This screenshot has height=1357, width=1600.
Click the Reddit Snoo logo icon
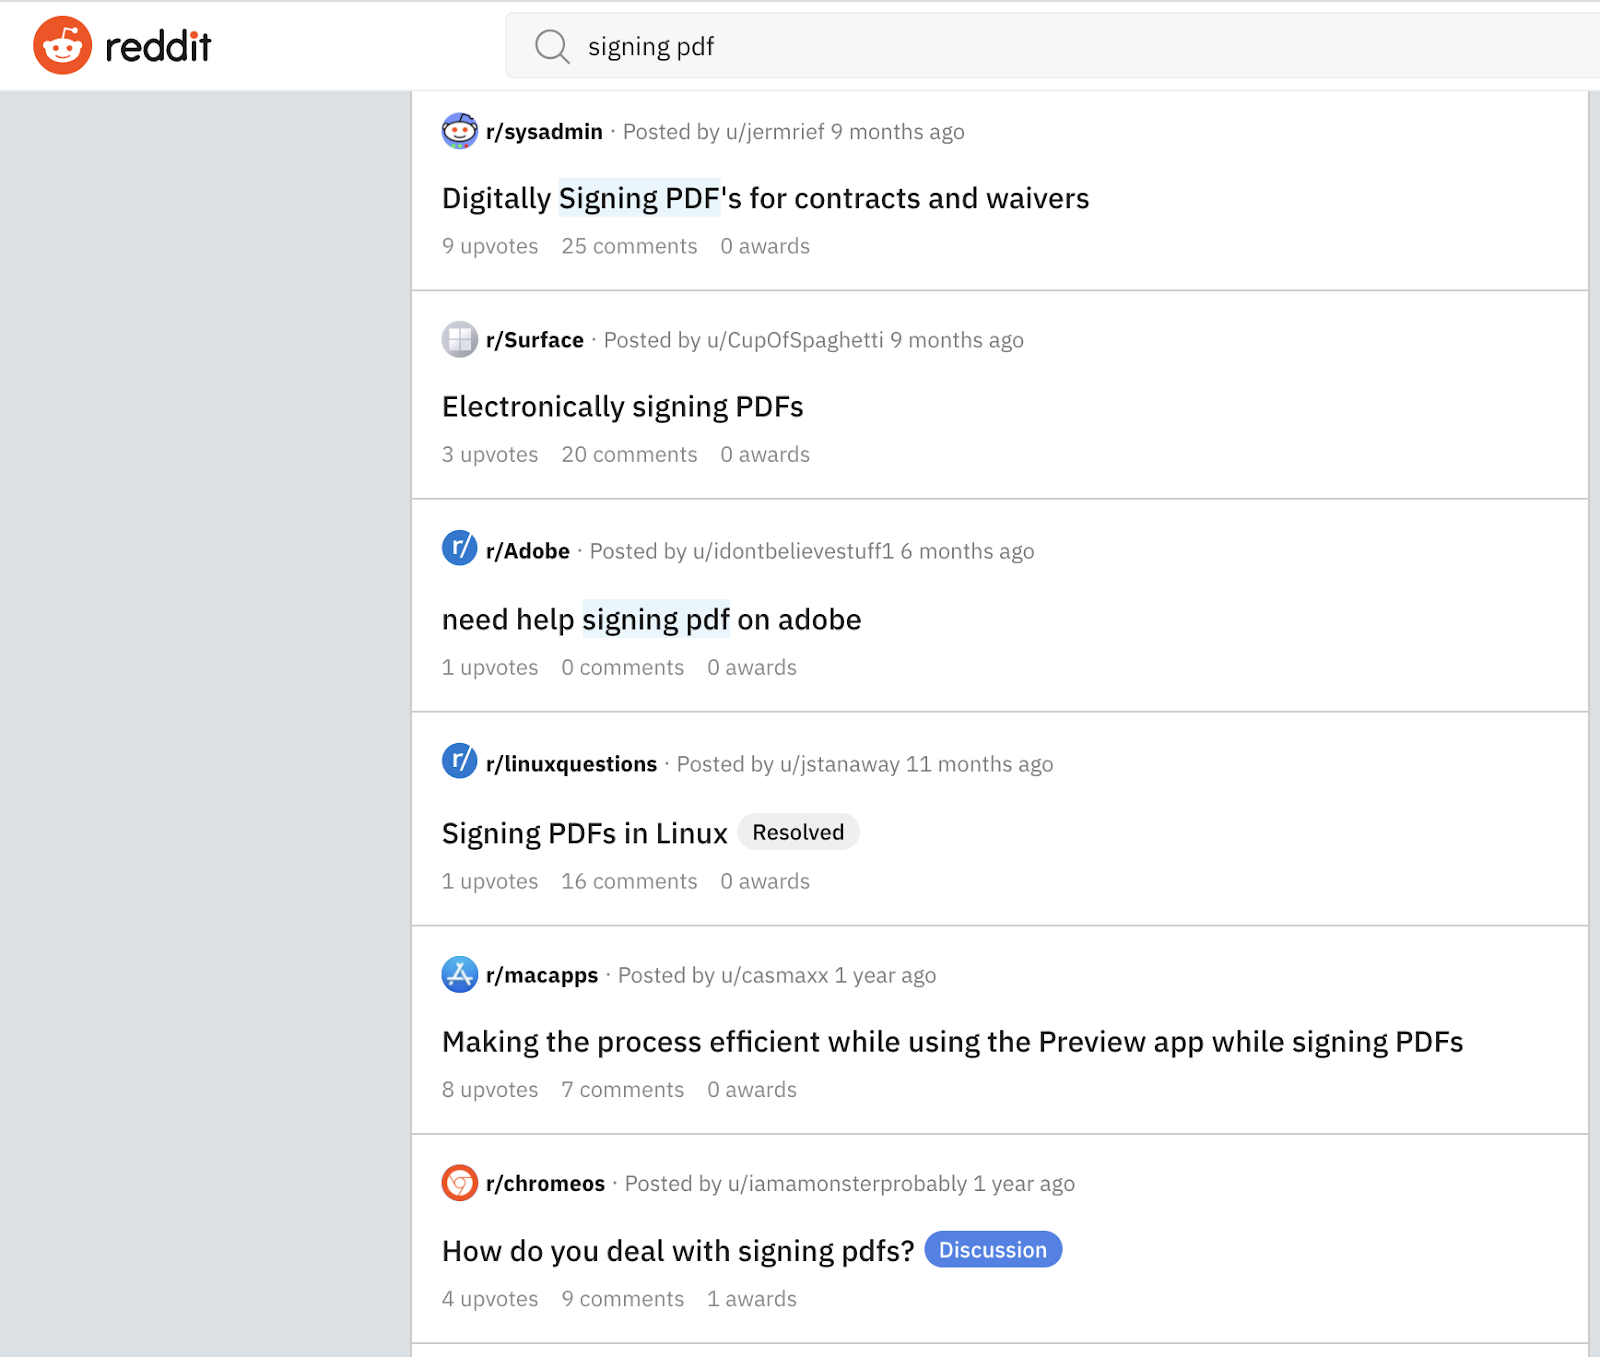coord(62,45)
